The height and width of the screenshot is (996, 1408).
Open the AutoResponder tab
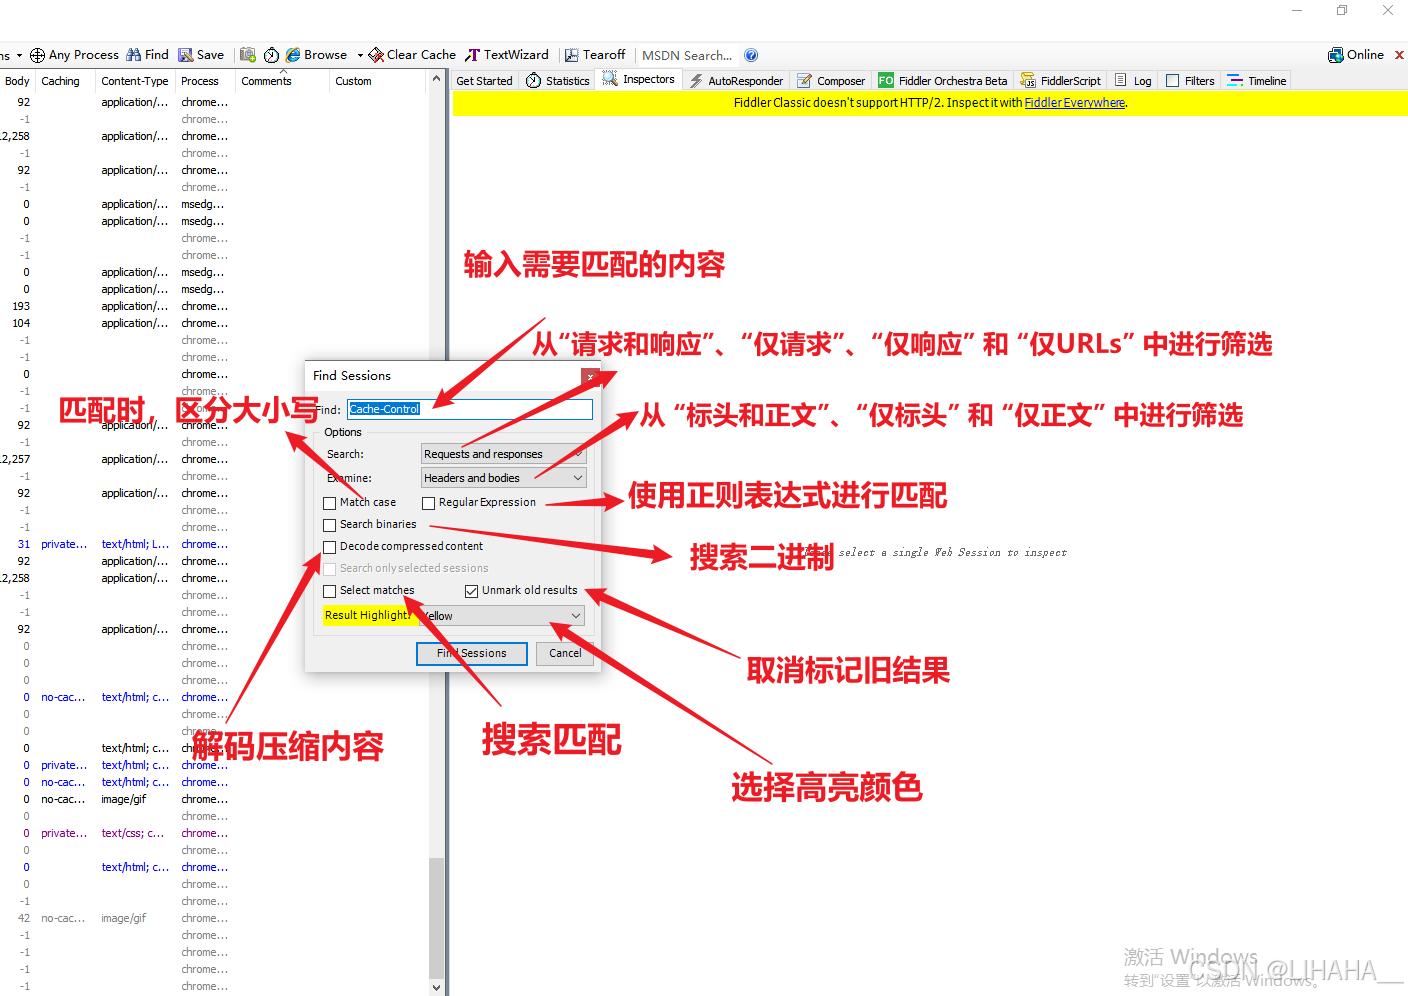[x=736, y=81]
